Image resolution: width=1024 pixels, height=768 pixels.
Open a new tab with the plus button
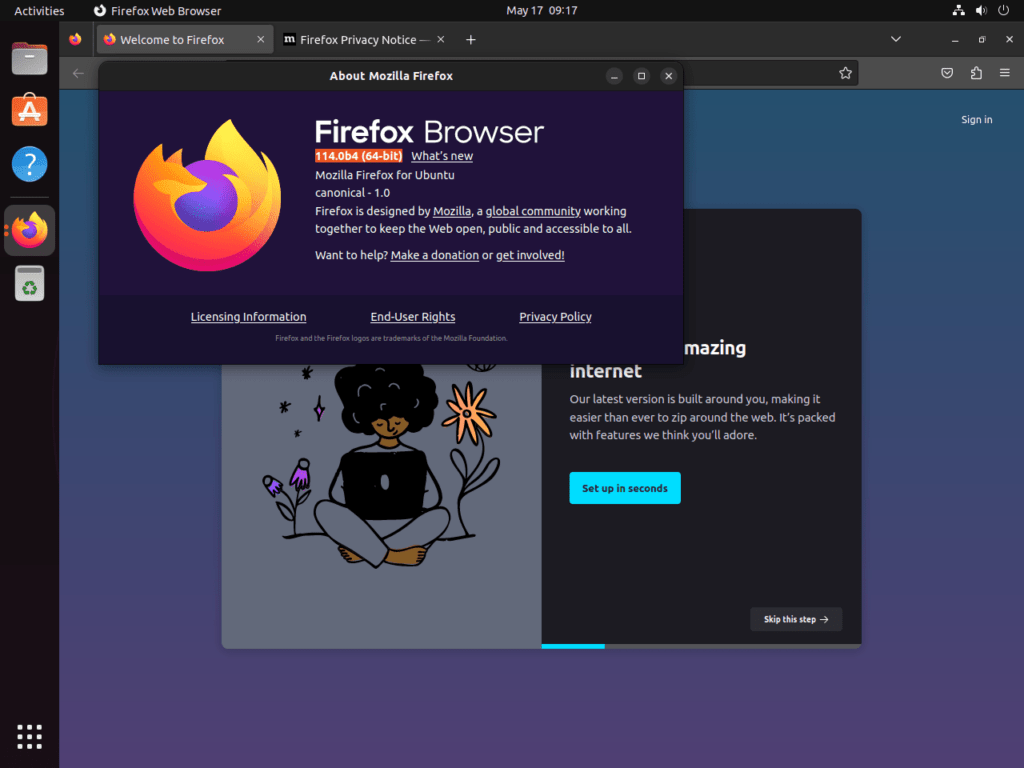click(x=470, y=39)
